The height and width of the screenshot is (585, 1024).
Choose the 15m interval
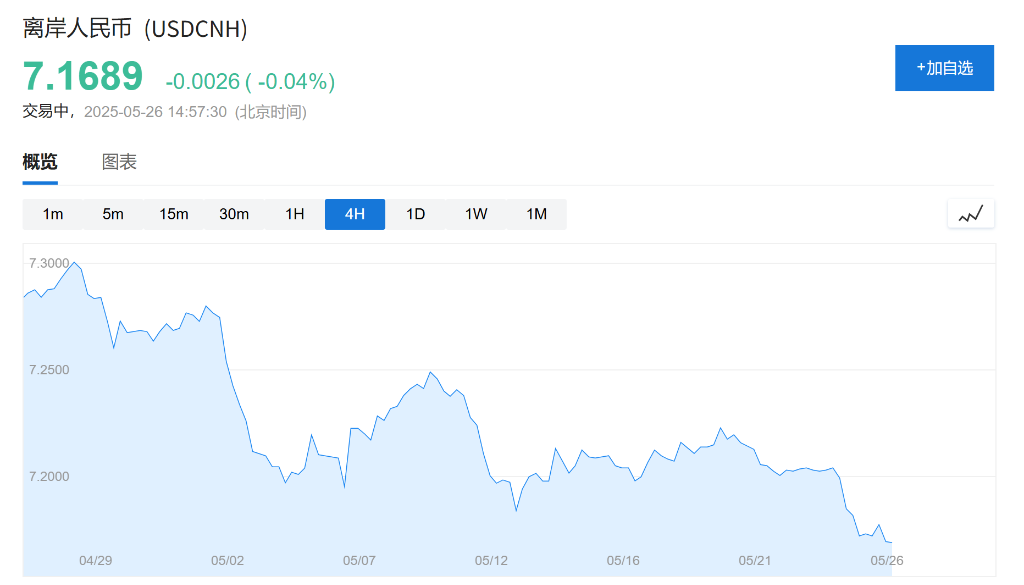[173, 214]
